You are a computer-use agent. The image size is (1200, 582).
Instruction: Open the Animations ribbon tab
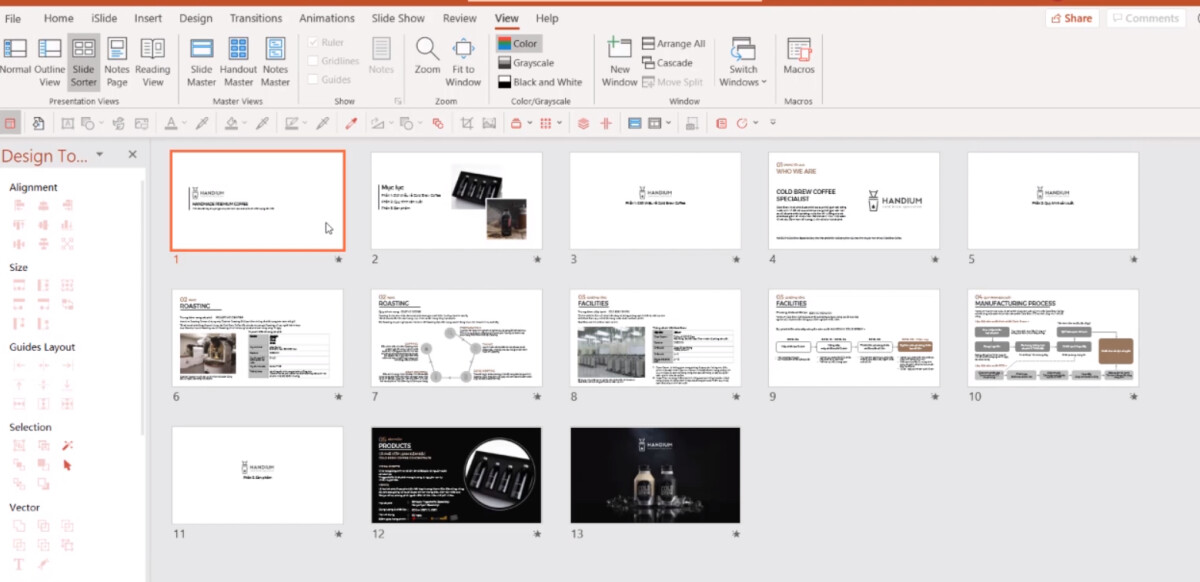(327, 17)
